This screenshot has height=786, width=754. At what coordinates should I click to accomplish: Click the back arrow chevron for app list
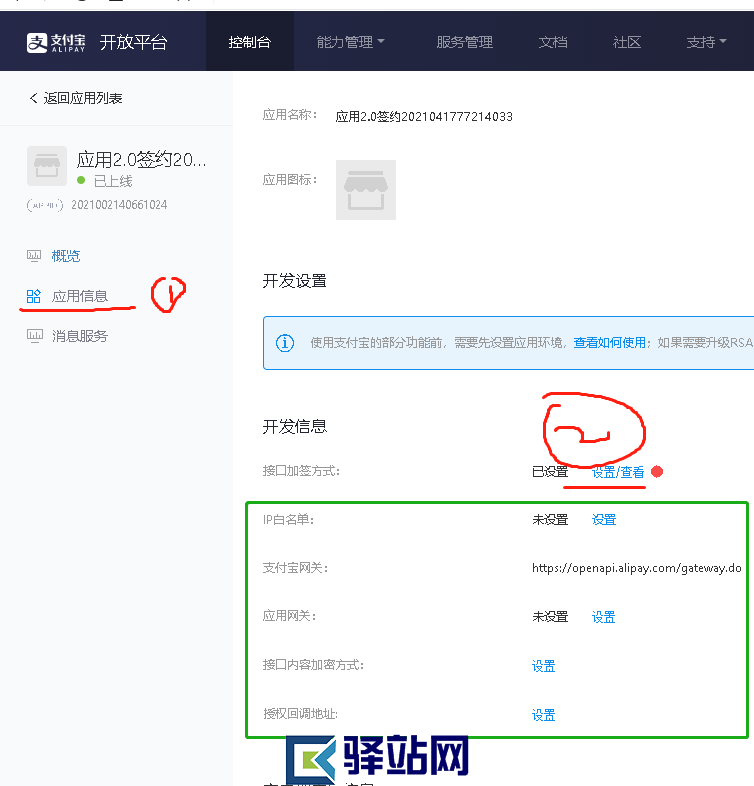click(34, 98)
